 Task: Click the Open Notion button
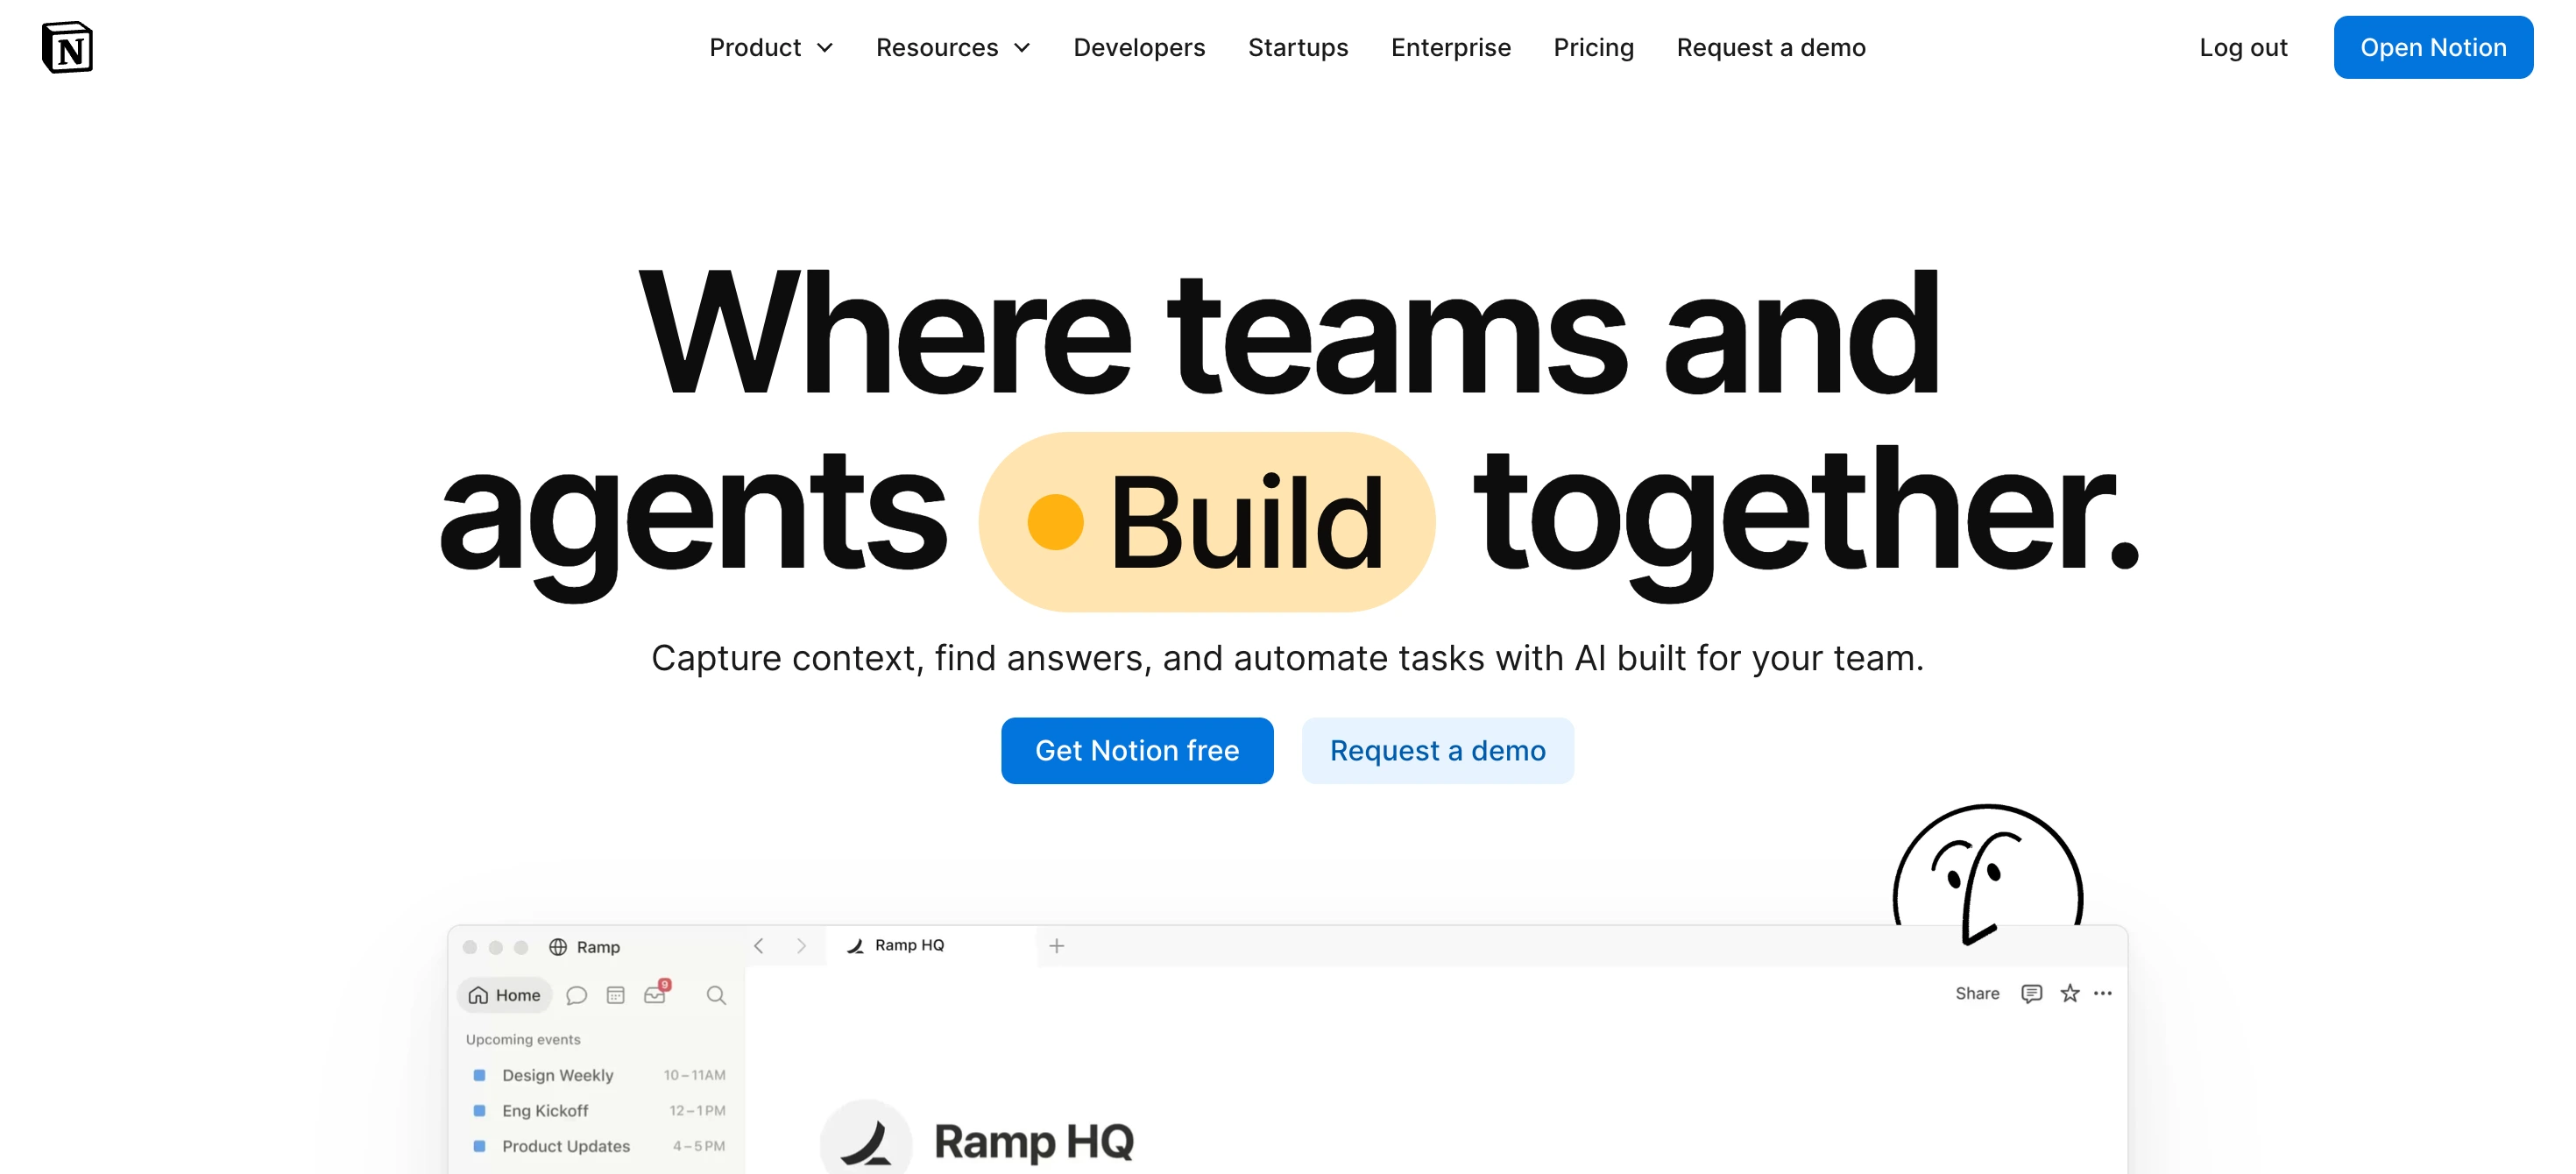point(2433,47)
